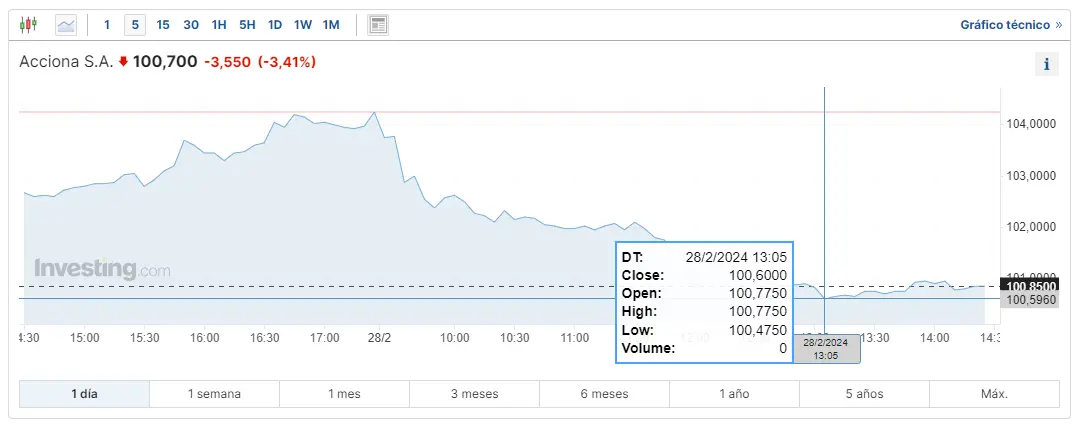Viewport: 1083px width, 428px height.
Task: Click the 28/2/2024 13:05 time axis marker
Action: click(826, 348)
